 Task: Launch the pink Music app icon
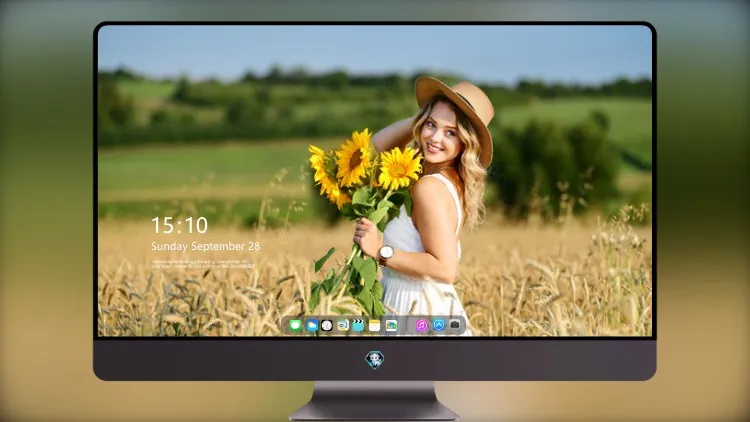coord(422,325)
